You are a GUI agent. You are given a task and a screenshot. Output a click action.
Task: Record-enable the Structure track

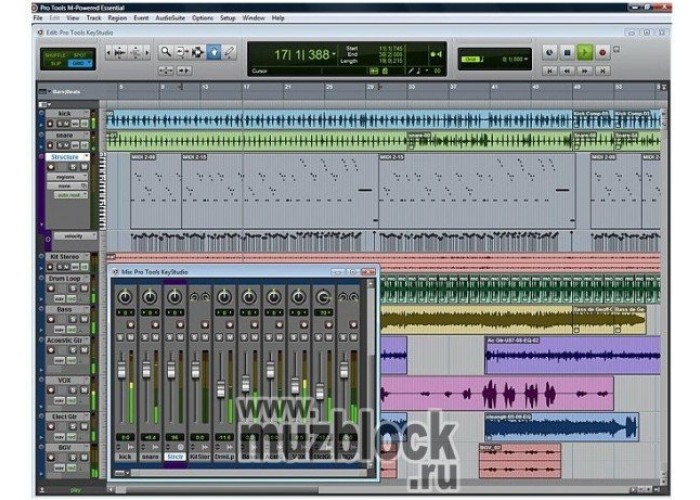[x=51, y=167]
